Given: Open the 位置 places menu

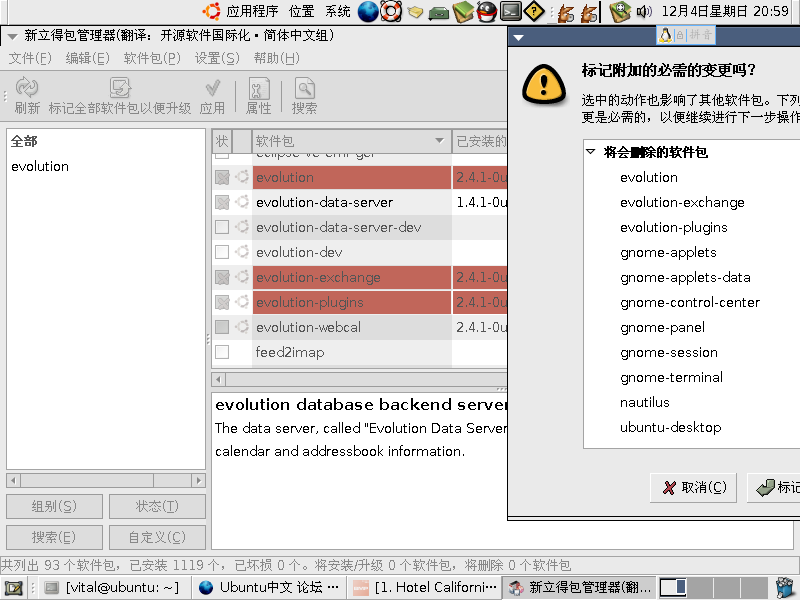Looking at the screenshot, I should 302,11.
